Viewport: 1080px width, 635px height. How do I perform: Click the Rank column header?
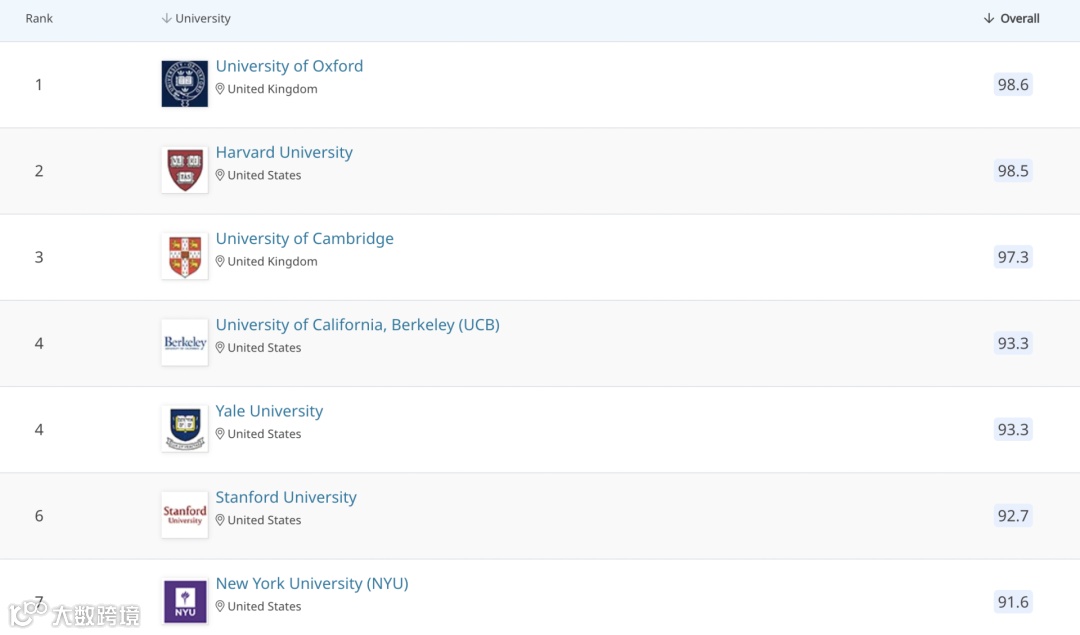pyautogui.click(x=39, y=19)
